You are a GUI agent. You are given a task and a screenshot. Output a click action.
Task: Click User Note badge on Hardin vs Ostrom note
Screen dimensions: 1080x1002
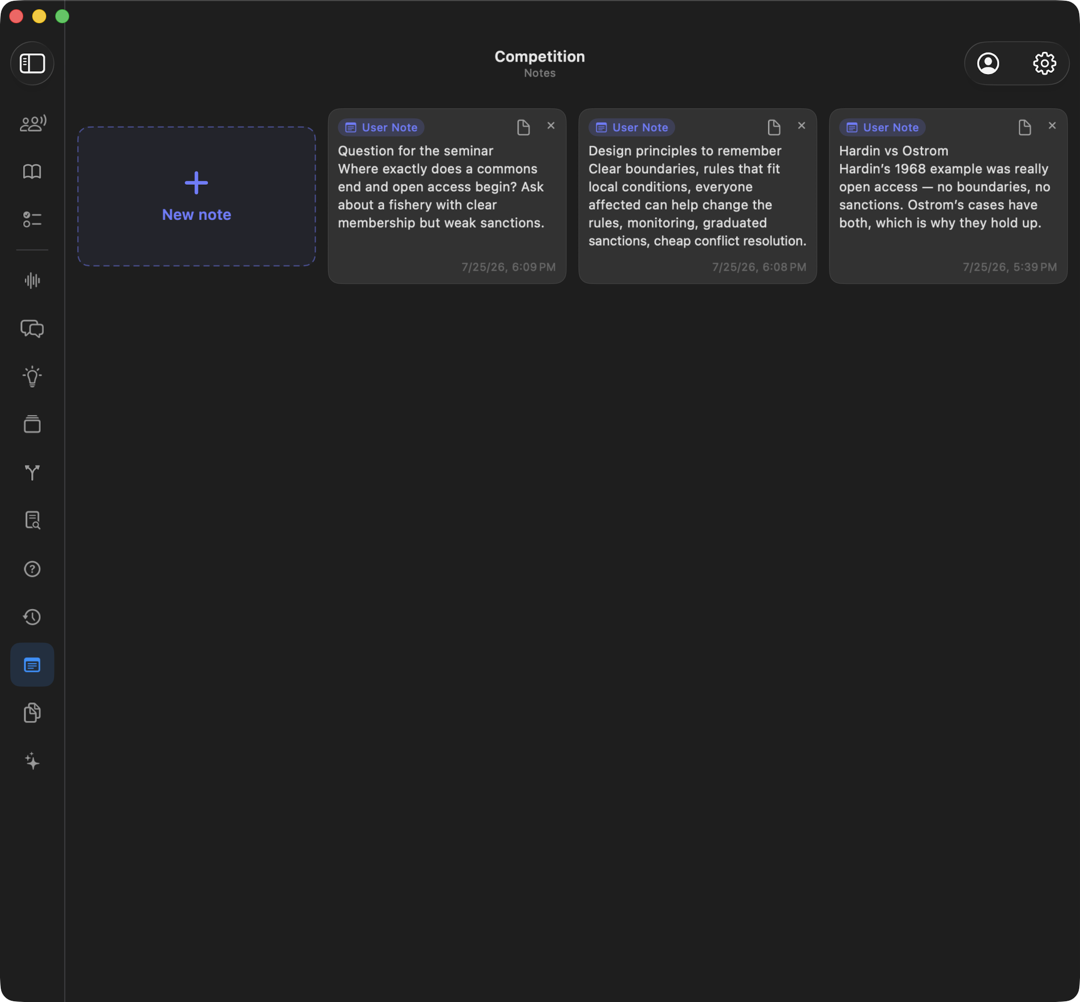pos(882,127)
